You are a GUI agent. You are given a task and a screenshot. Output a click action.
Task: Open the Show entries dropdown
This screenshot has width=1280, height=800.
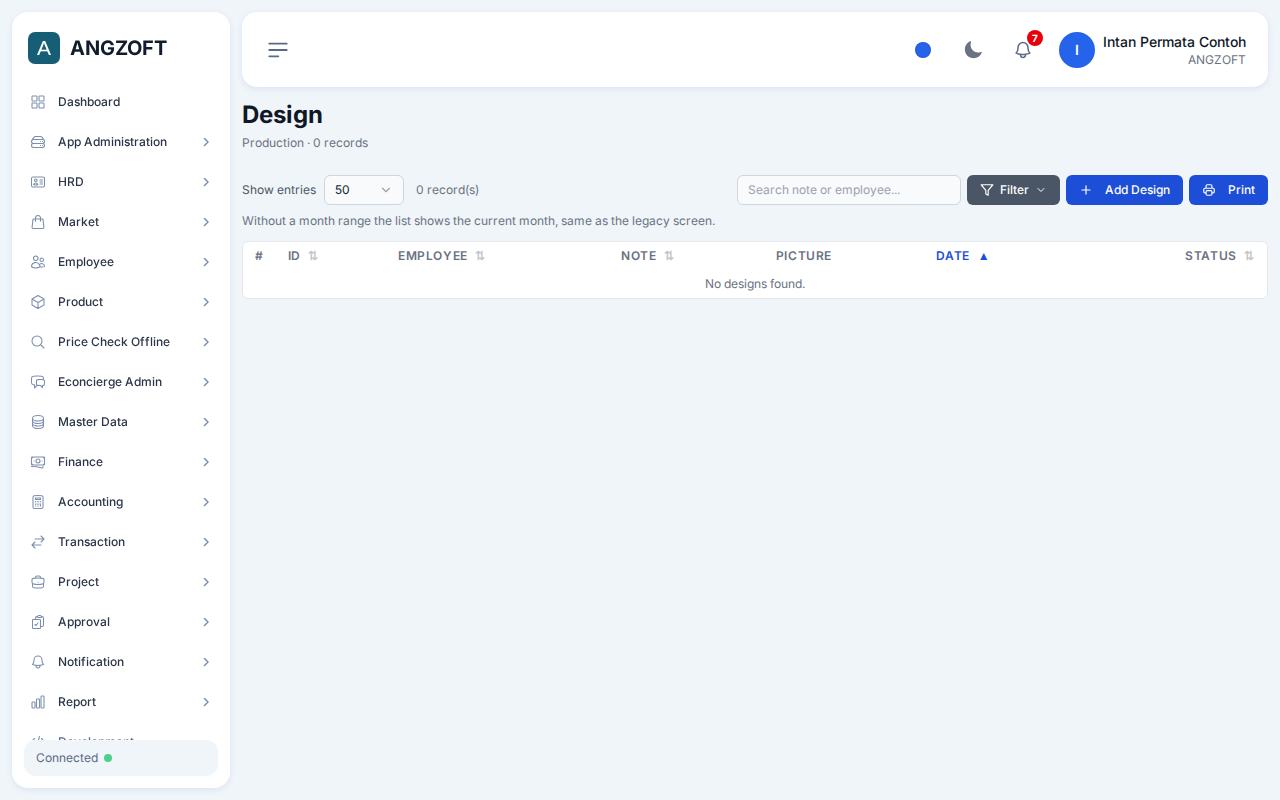364,190
